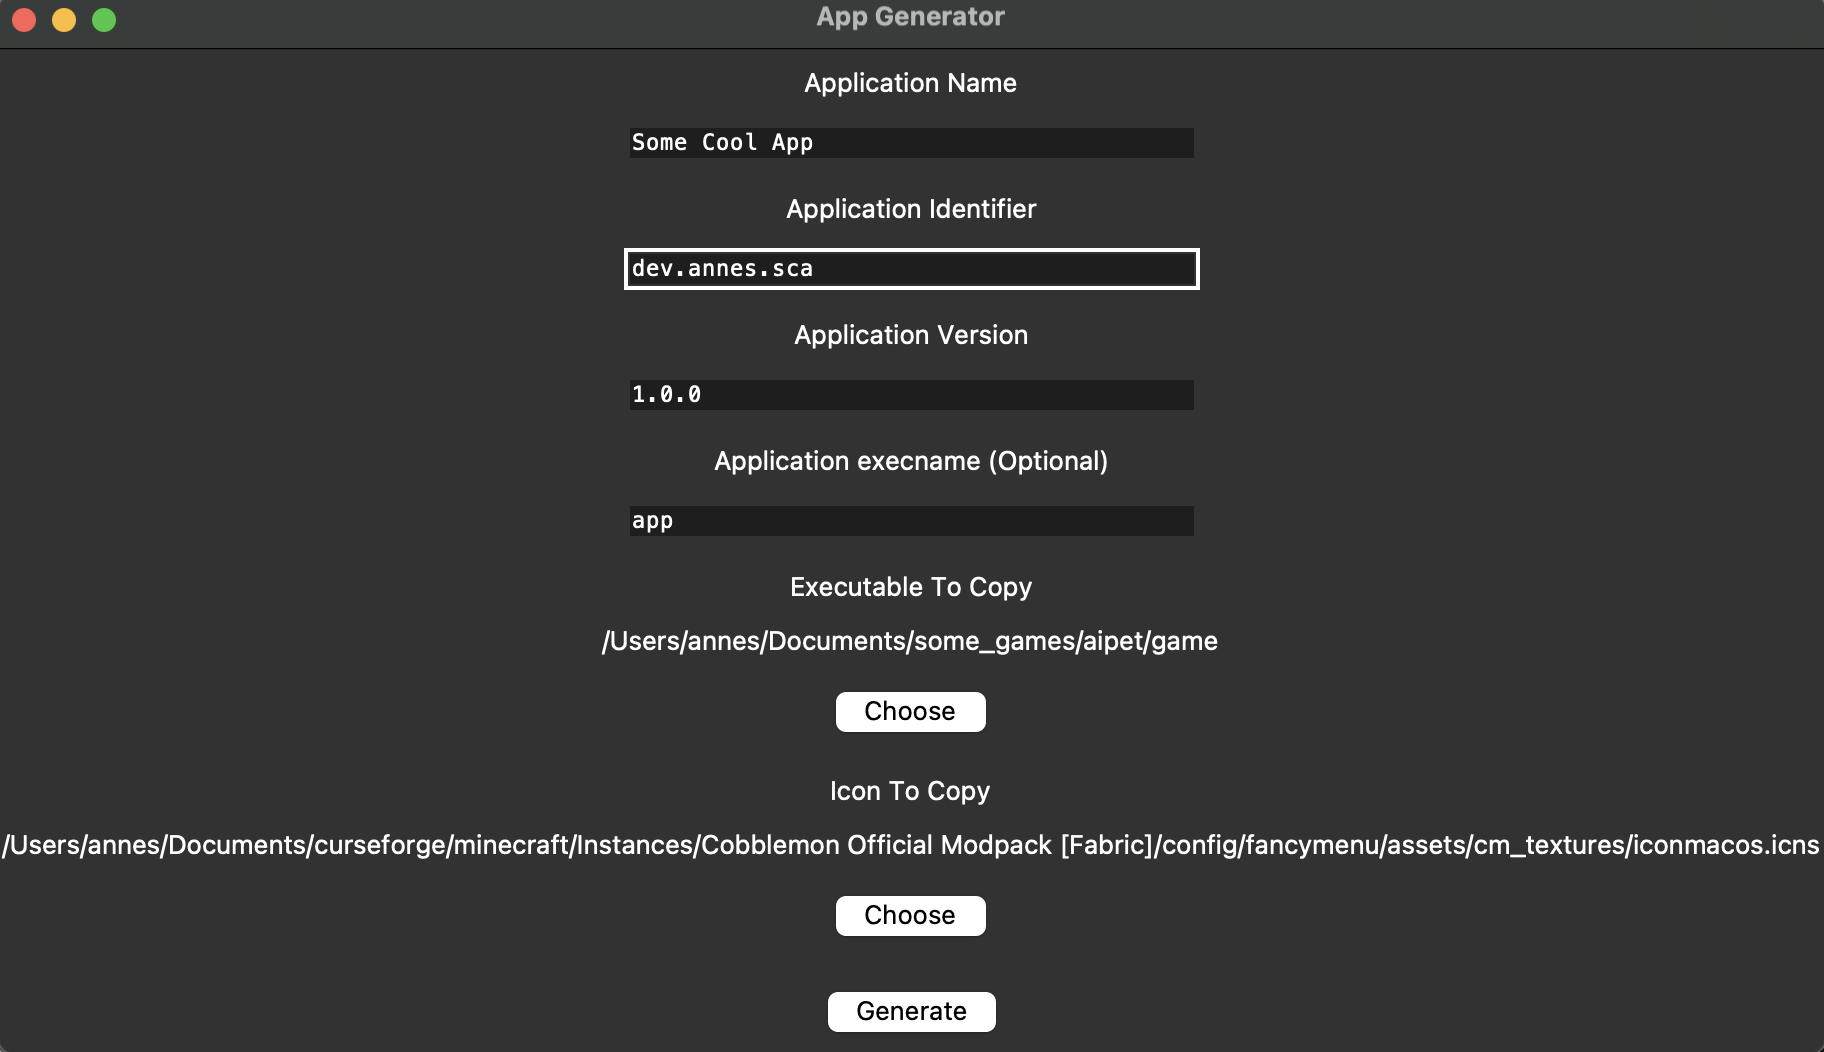Close the App Generator window
This screenshot has height=1052, width=1824.
point(24,20)
